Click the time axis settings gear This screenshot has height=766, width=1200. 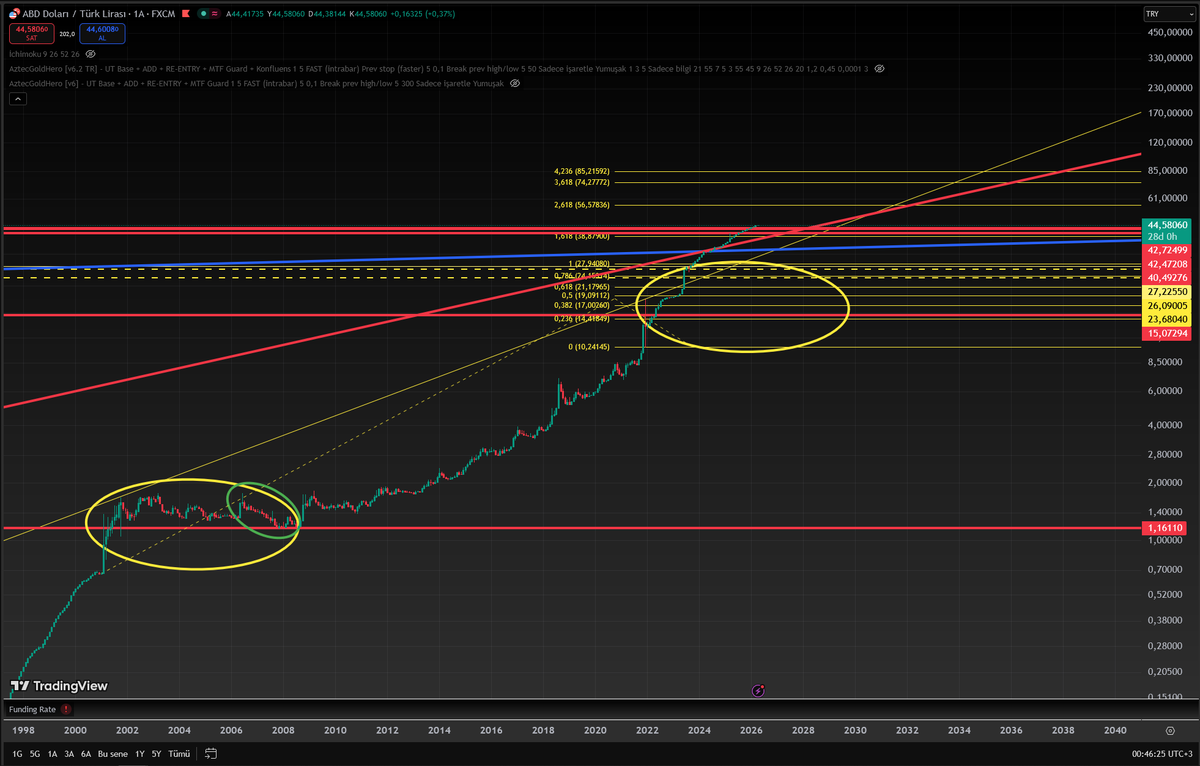[x=1170, y=731]
